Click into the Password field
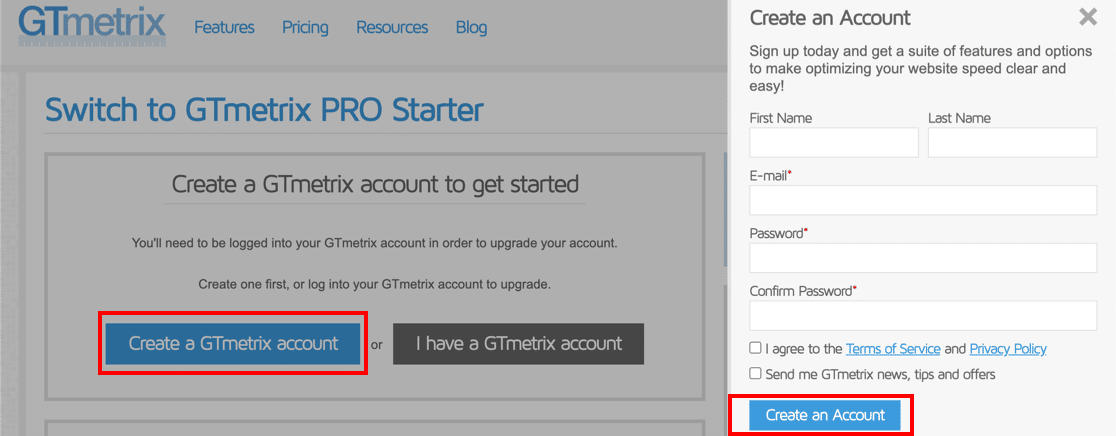The height and width of the screenshot is (436, 1116). click(923, 257)
